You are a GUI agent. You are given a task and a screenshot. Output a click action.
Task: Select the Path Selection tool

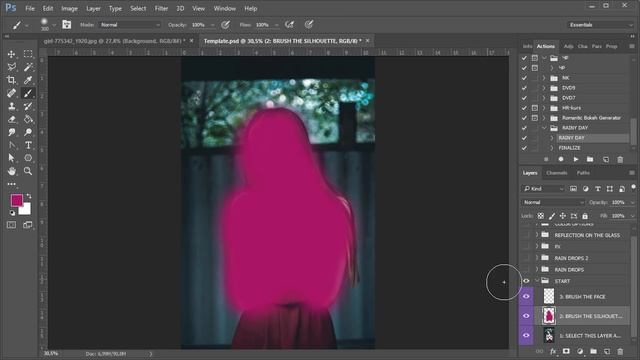[x=11, y=158]
